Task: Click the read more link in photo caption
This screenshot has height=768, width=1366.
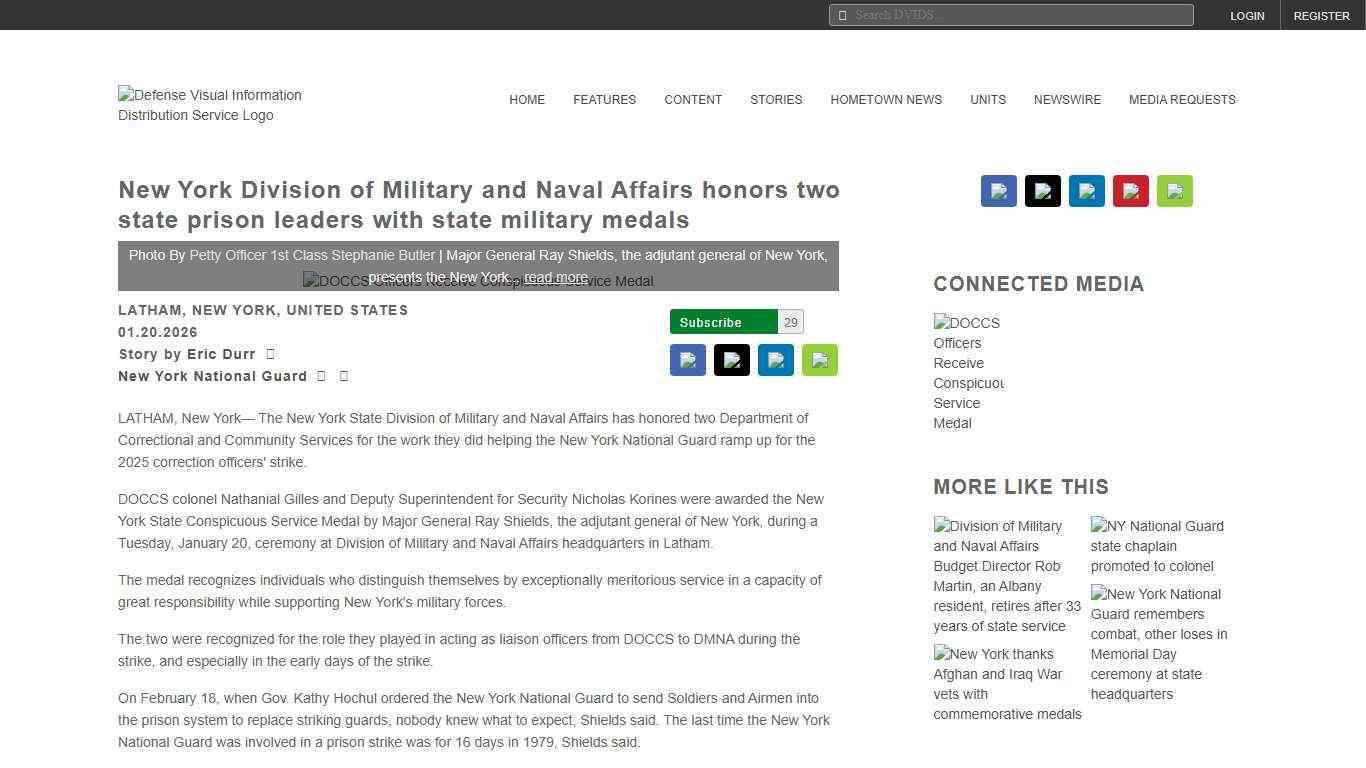Action: 556,276
